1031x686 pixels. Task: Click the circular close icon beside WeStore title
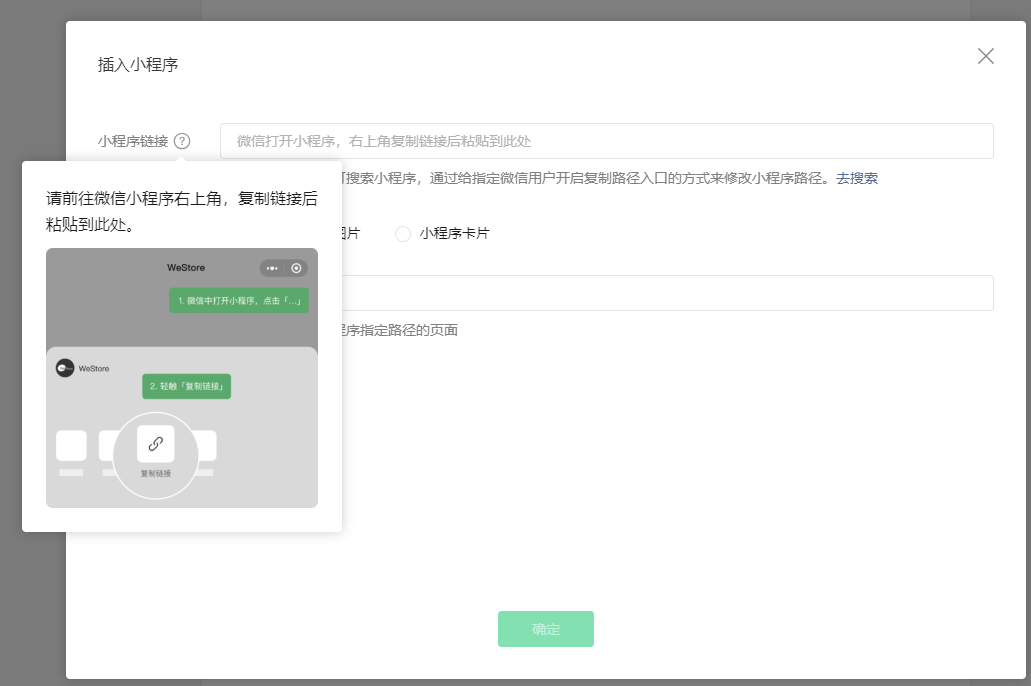pos(295,266)
